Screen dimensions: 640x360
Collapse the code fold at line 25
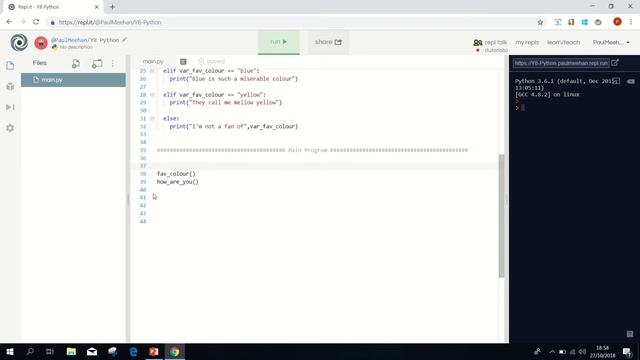pos(152,71)
